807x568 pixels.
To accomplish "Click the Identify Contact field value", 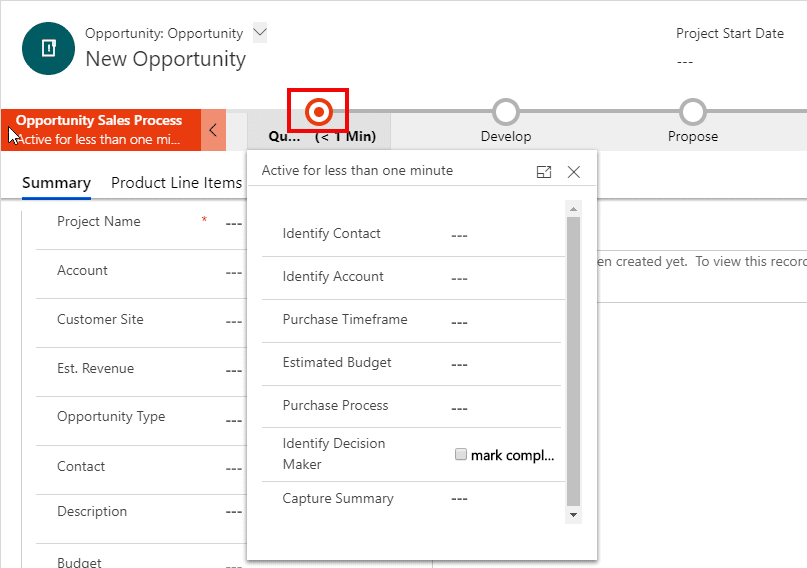I will click(x=459, y=235).
